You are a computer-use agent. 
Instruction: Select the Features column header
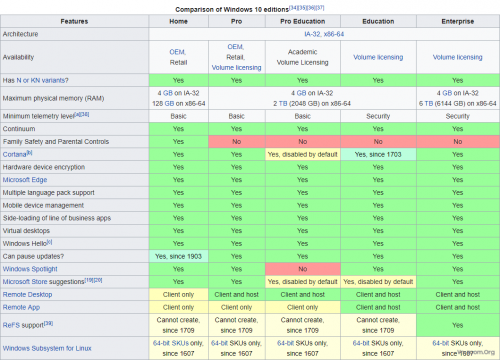pyautogui.click(x=74, y=21)
